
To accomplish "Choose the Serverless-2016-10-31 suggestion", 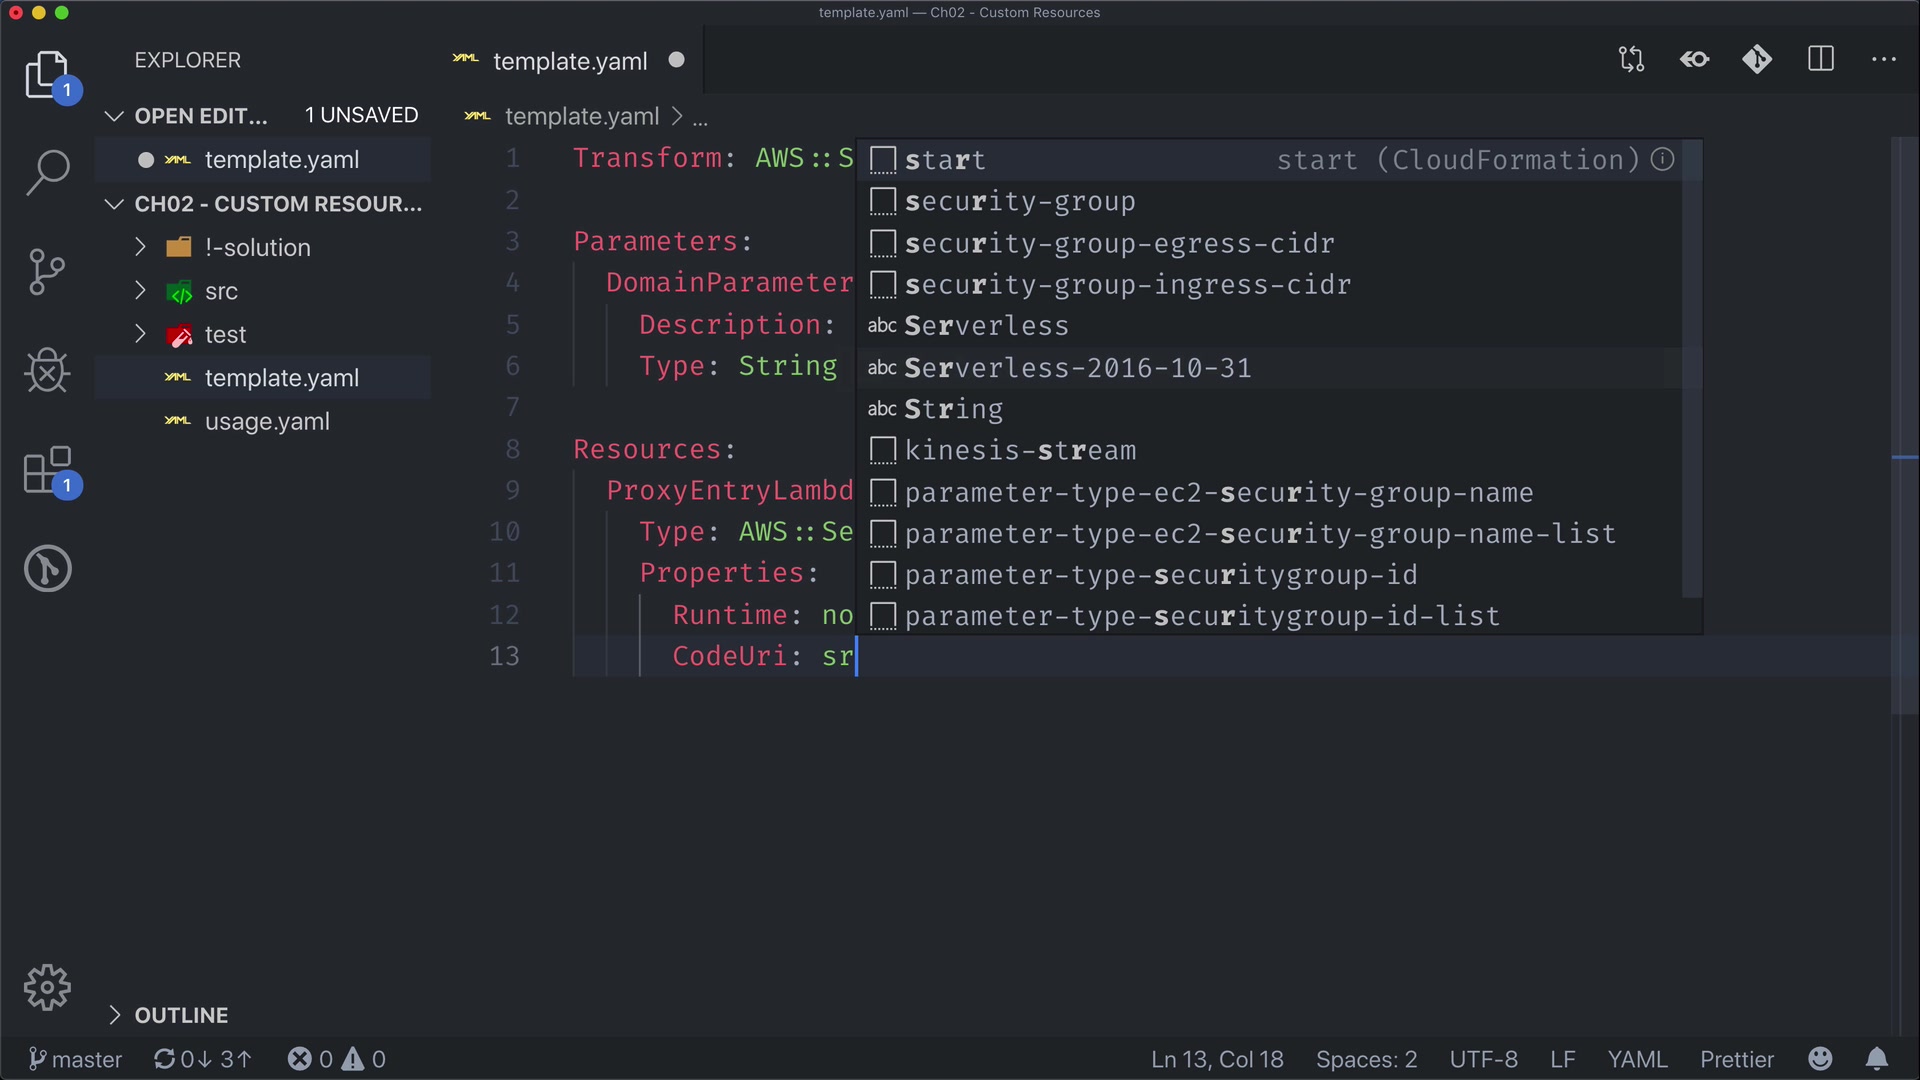I will (1077, 368).
